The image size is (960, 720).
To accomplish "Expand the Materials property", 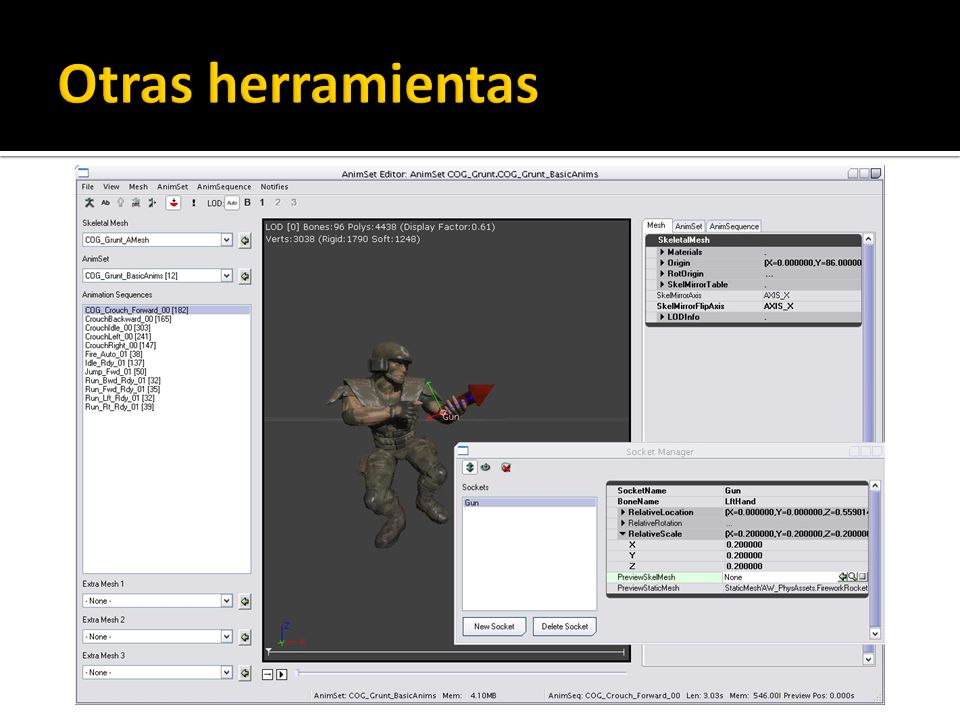I will tap(662, 252).
